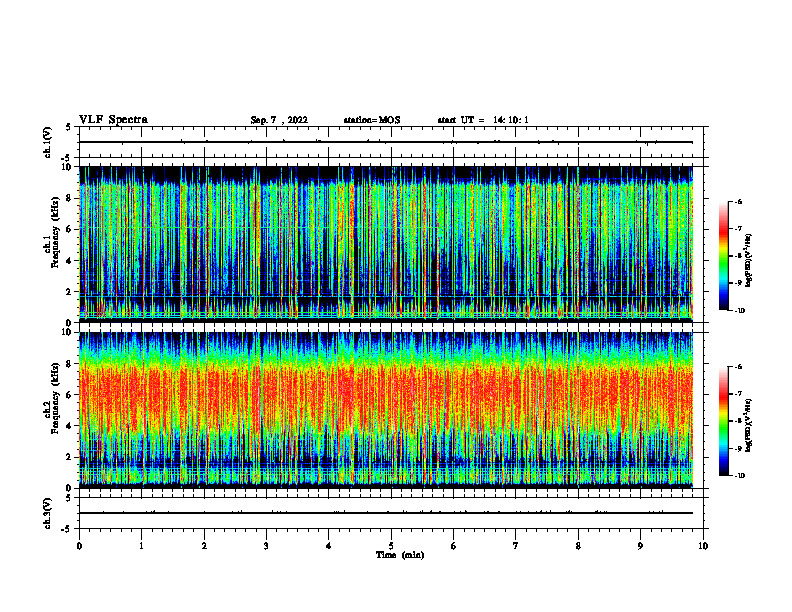This screenshot has height=612, width=792.
Task: Click inside the ch.2 spectrogram plot
Action: coord(386,410)
